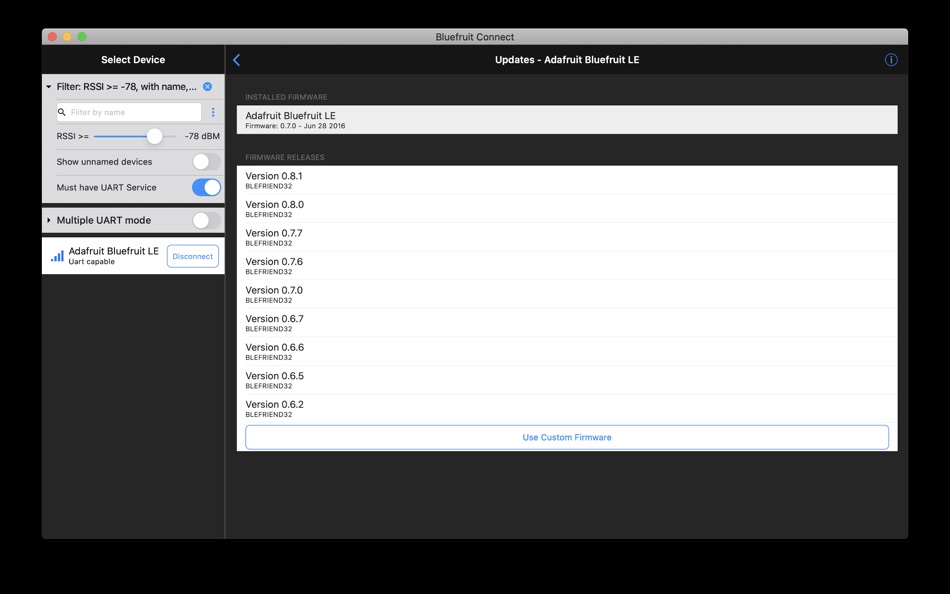This screenshot has height=594, width=950.
Task: Click the Multiple UART mode label
Action: click(104, 220)
